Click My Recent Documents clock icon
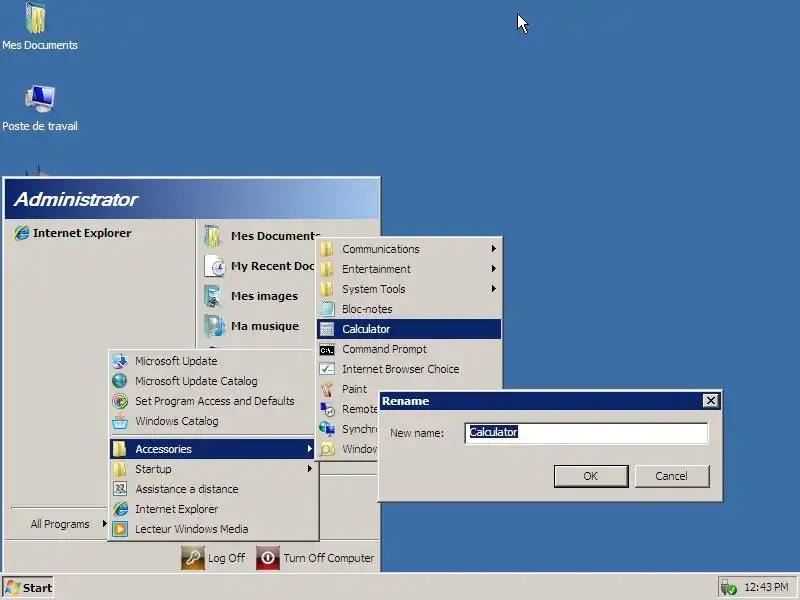 pos(215,266)
